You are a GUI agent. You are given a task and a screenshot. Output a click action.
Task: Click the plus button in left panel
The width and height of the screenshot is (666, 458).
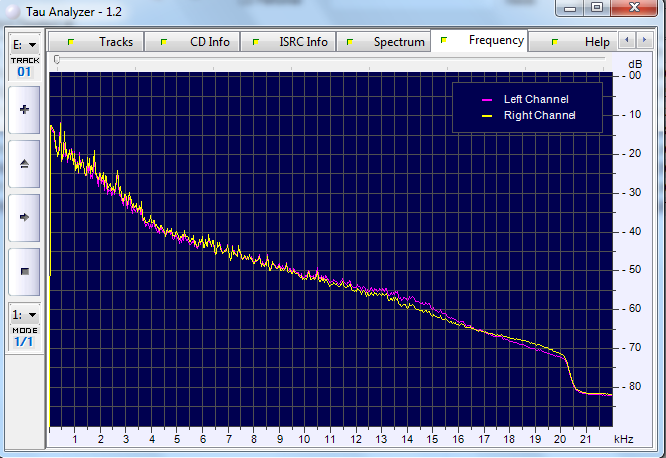[x=24, y=110]
